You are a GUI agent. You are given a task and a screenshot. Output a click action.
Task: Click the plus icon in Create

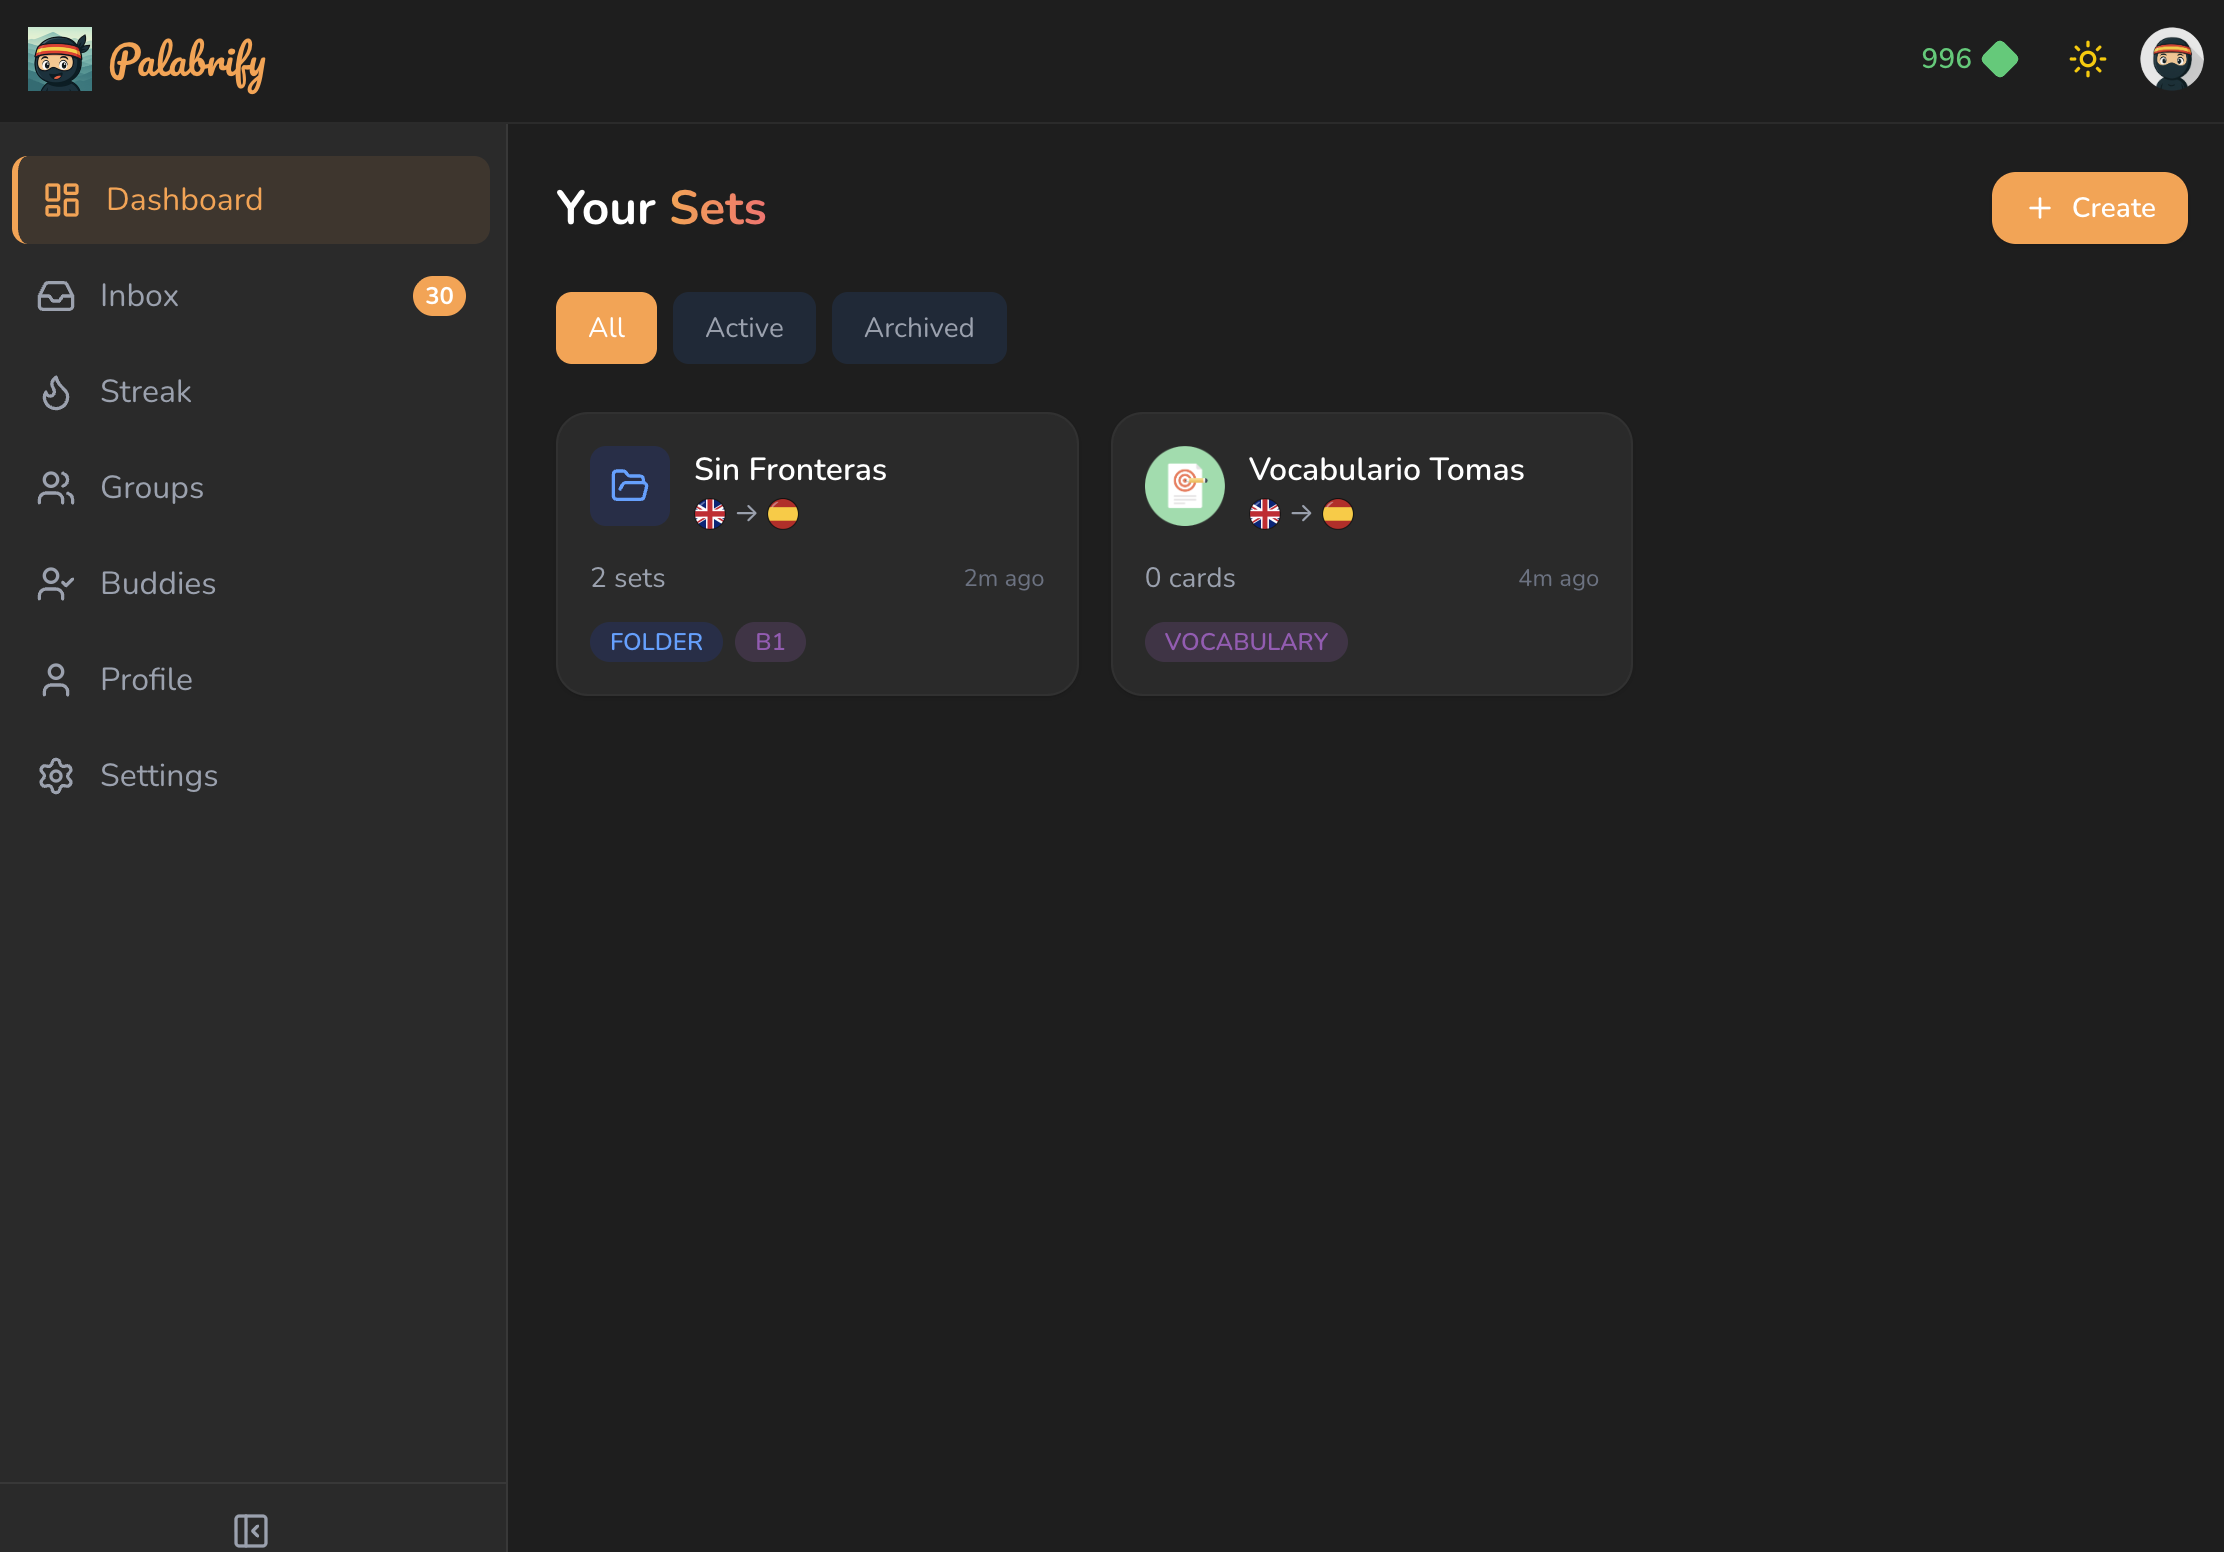[x=2040, y=208]
